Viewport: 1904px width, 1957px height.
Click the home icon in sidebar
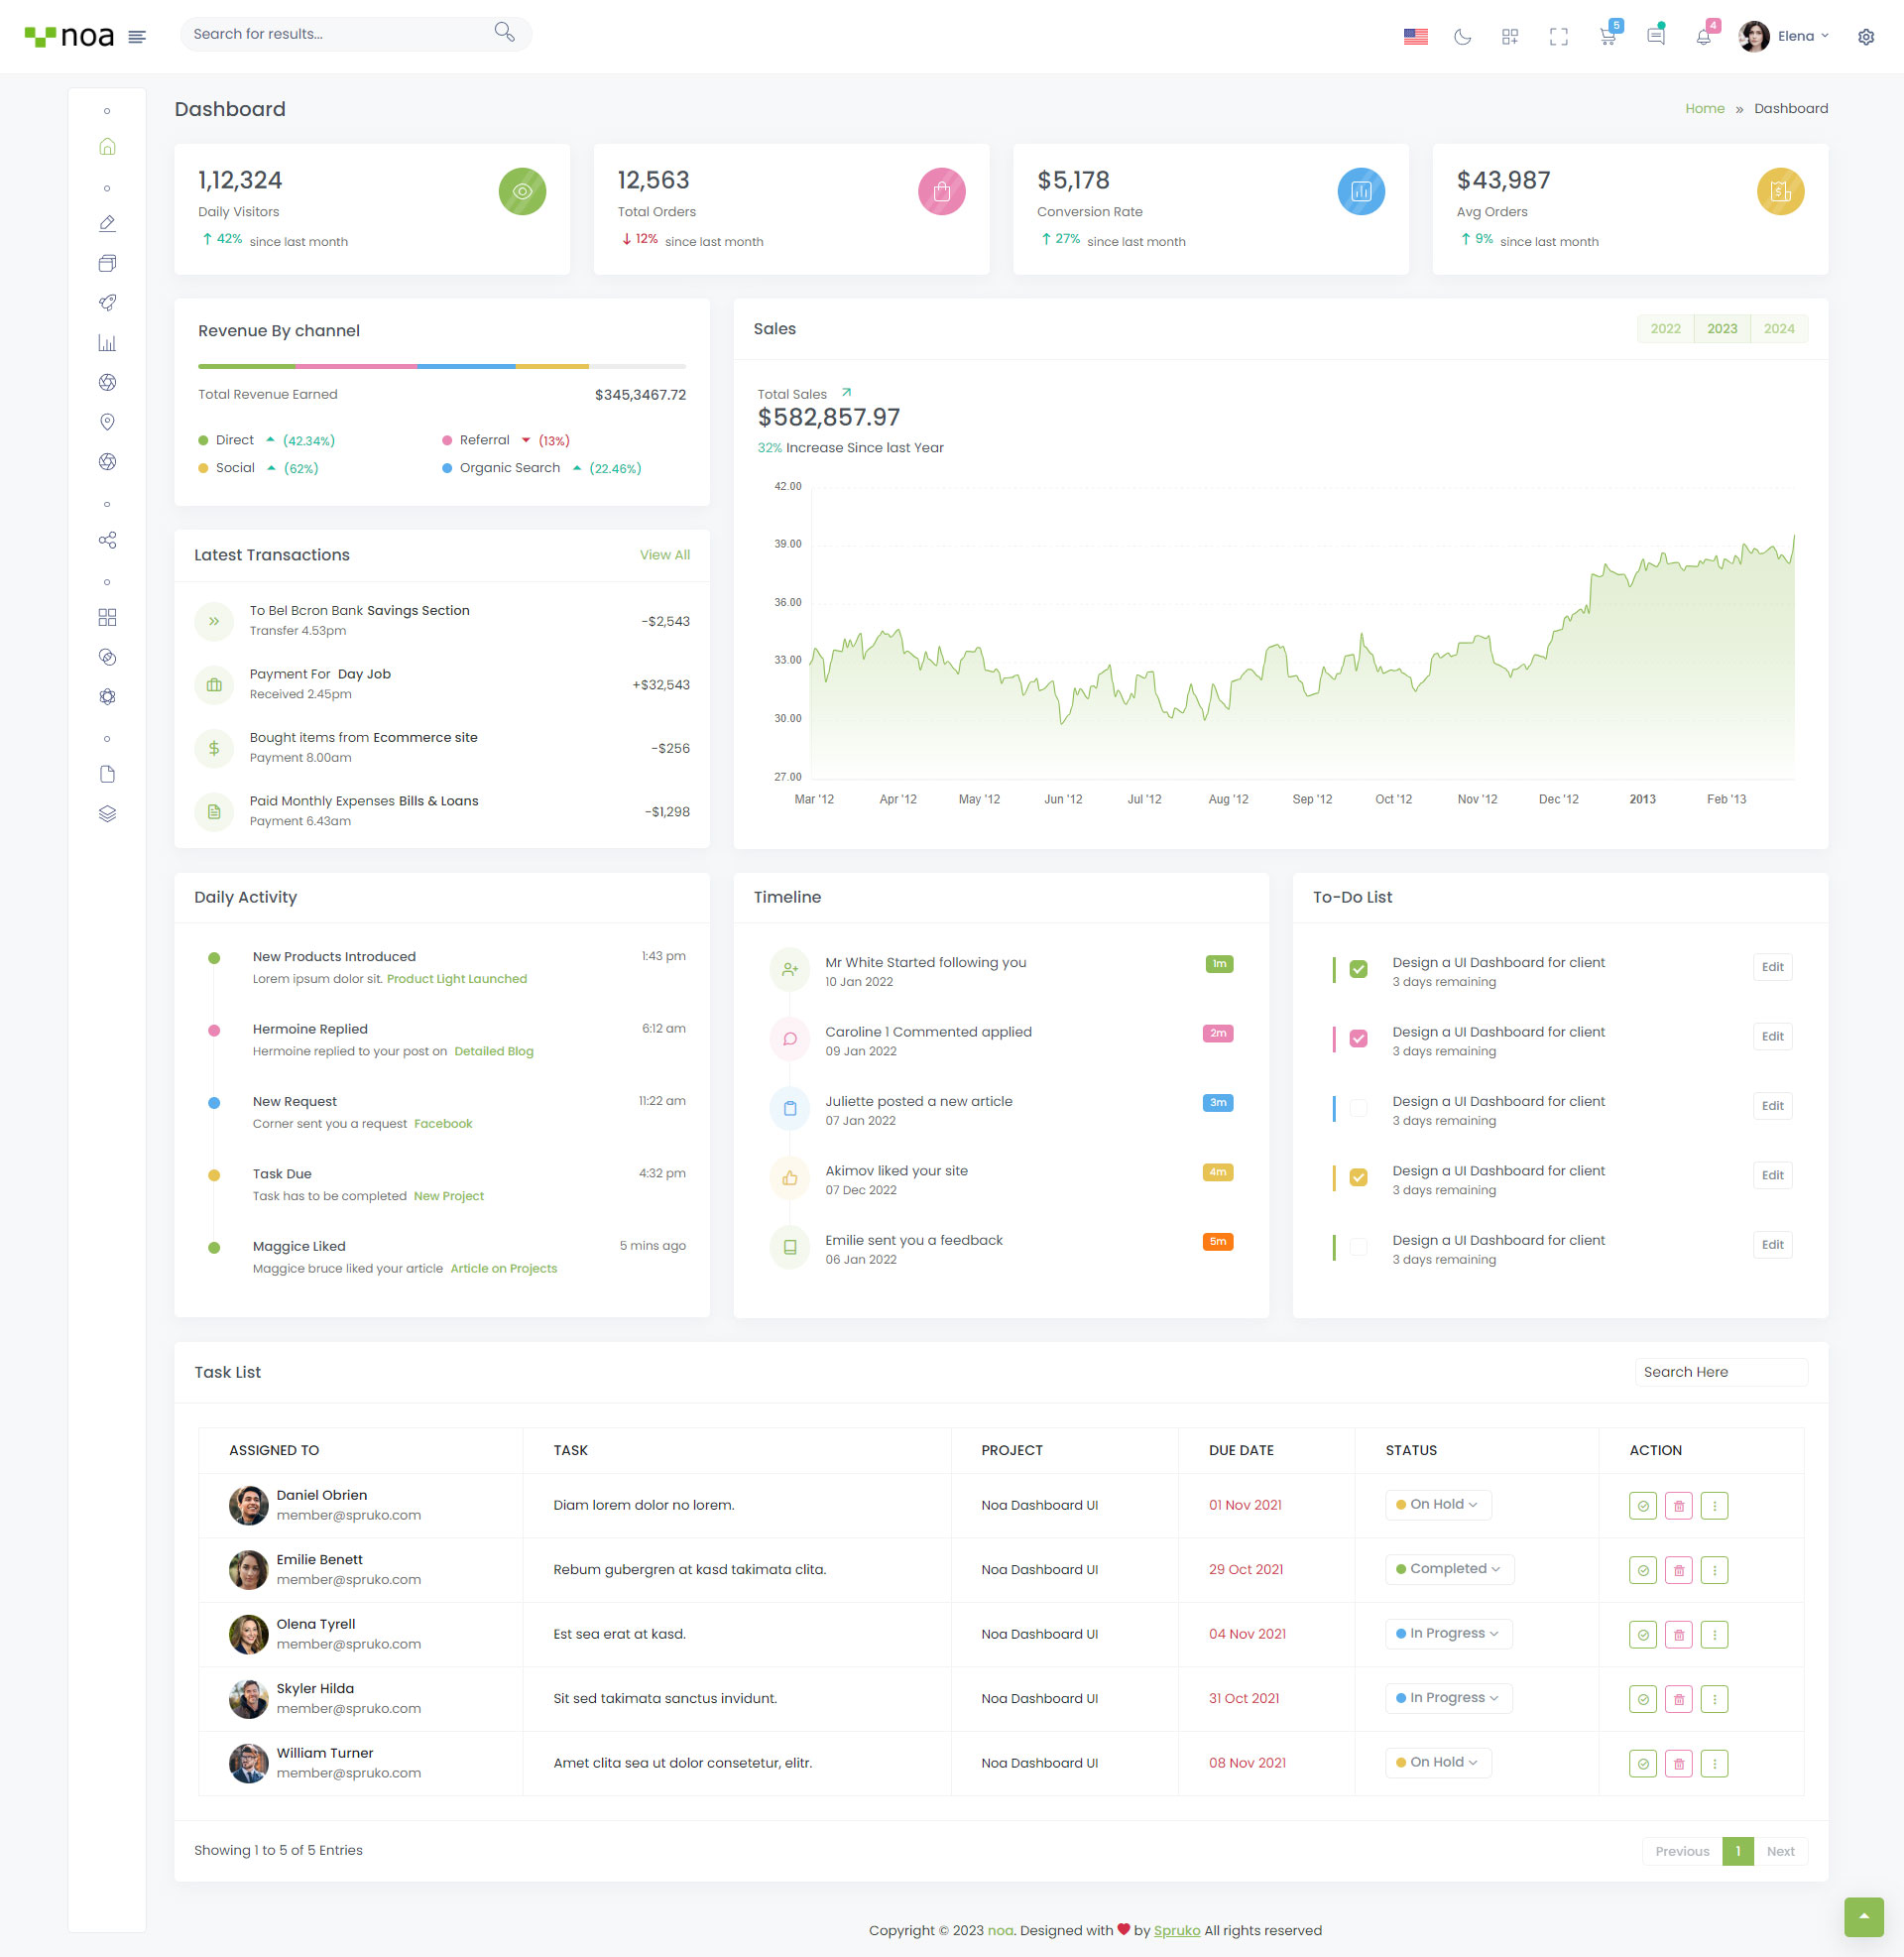coord(107,147)
